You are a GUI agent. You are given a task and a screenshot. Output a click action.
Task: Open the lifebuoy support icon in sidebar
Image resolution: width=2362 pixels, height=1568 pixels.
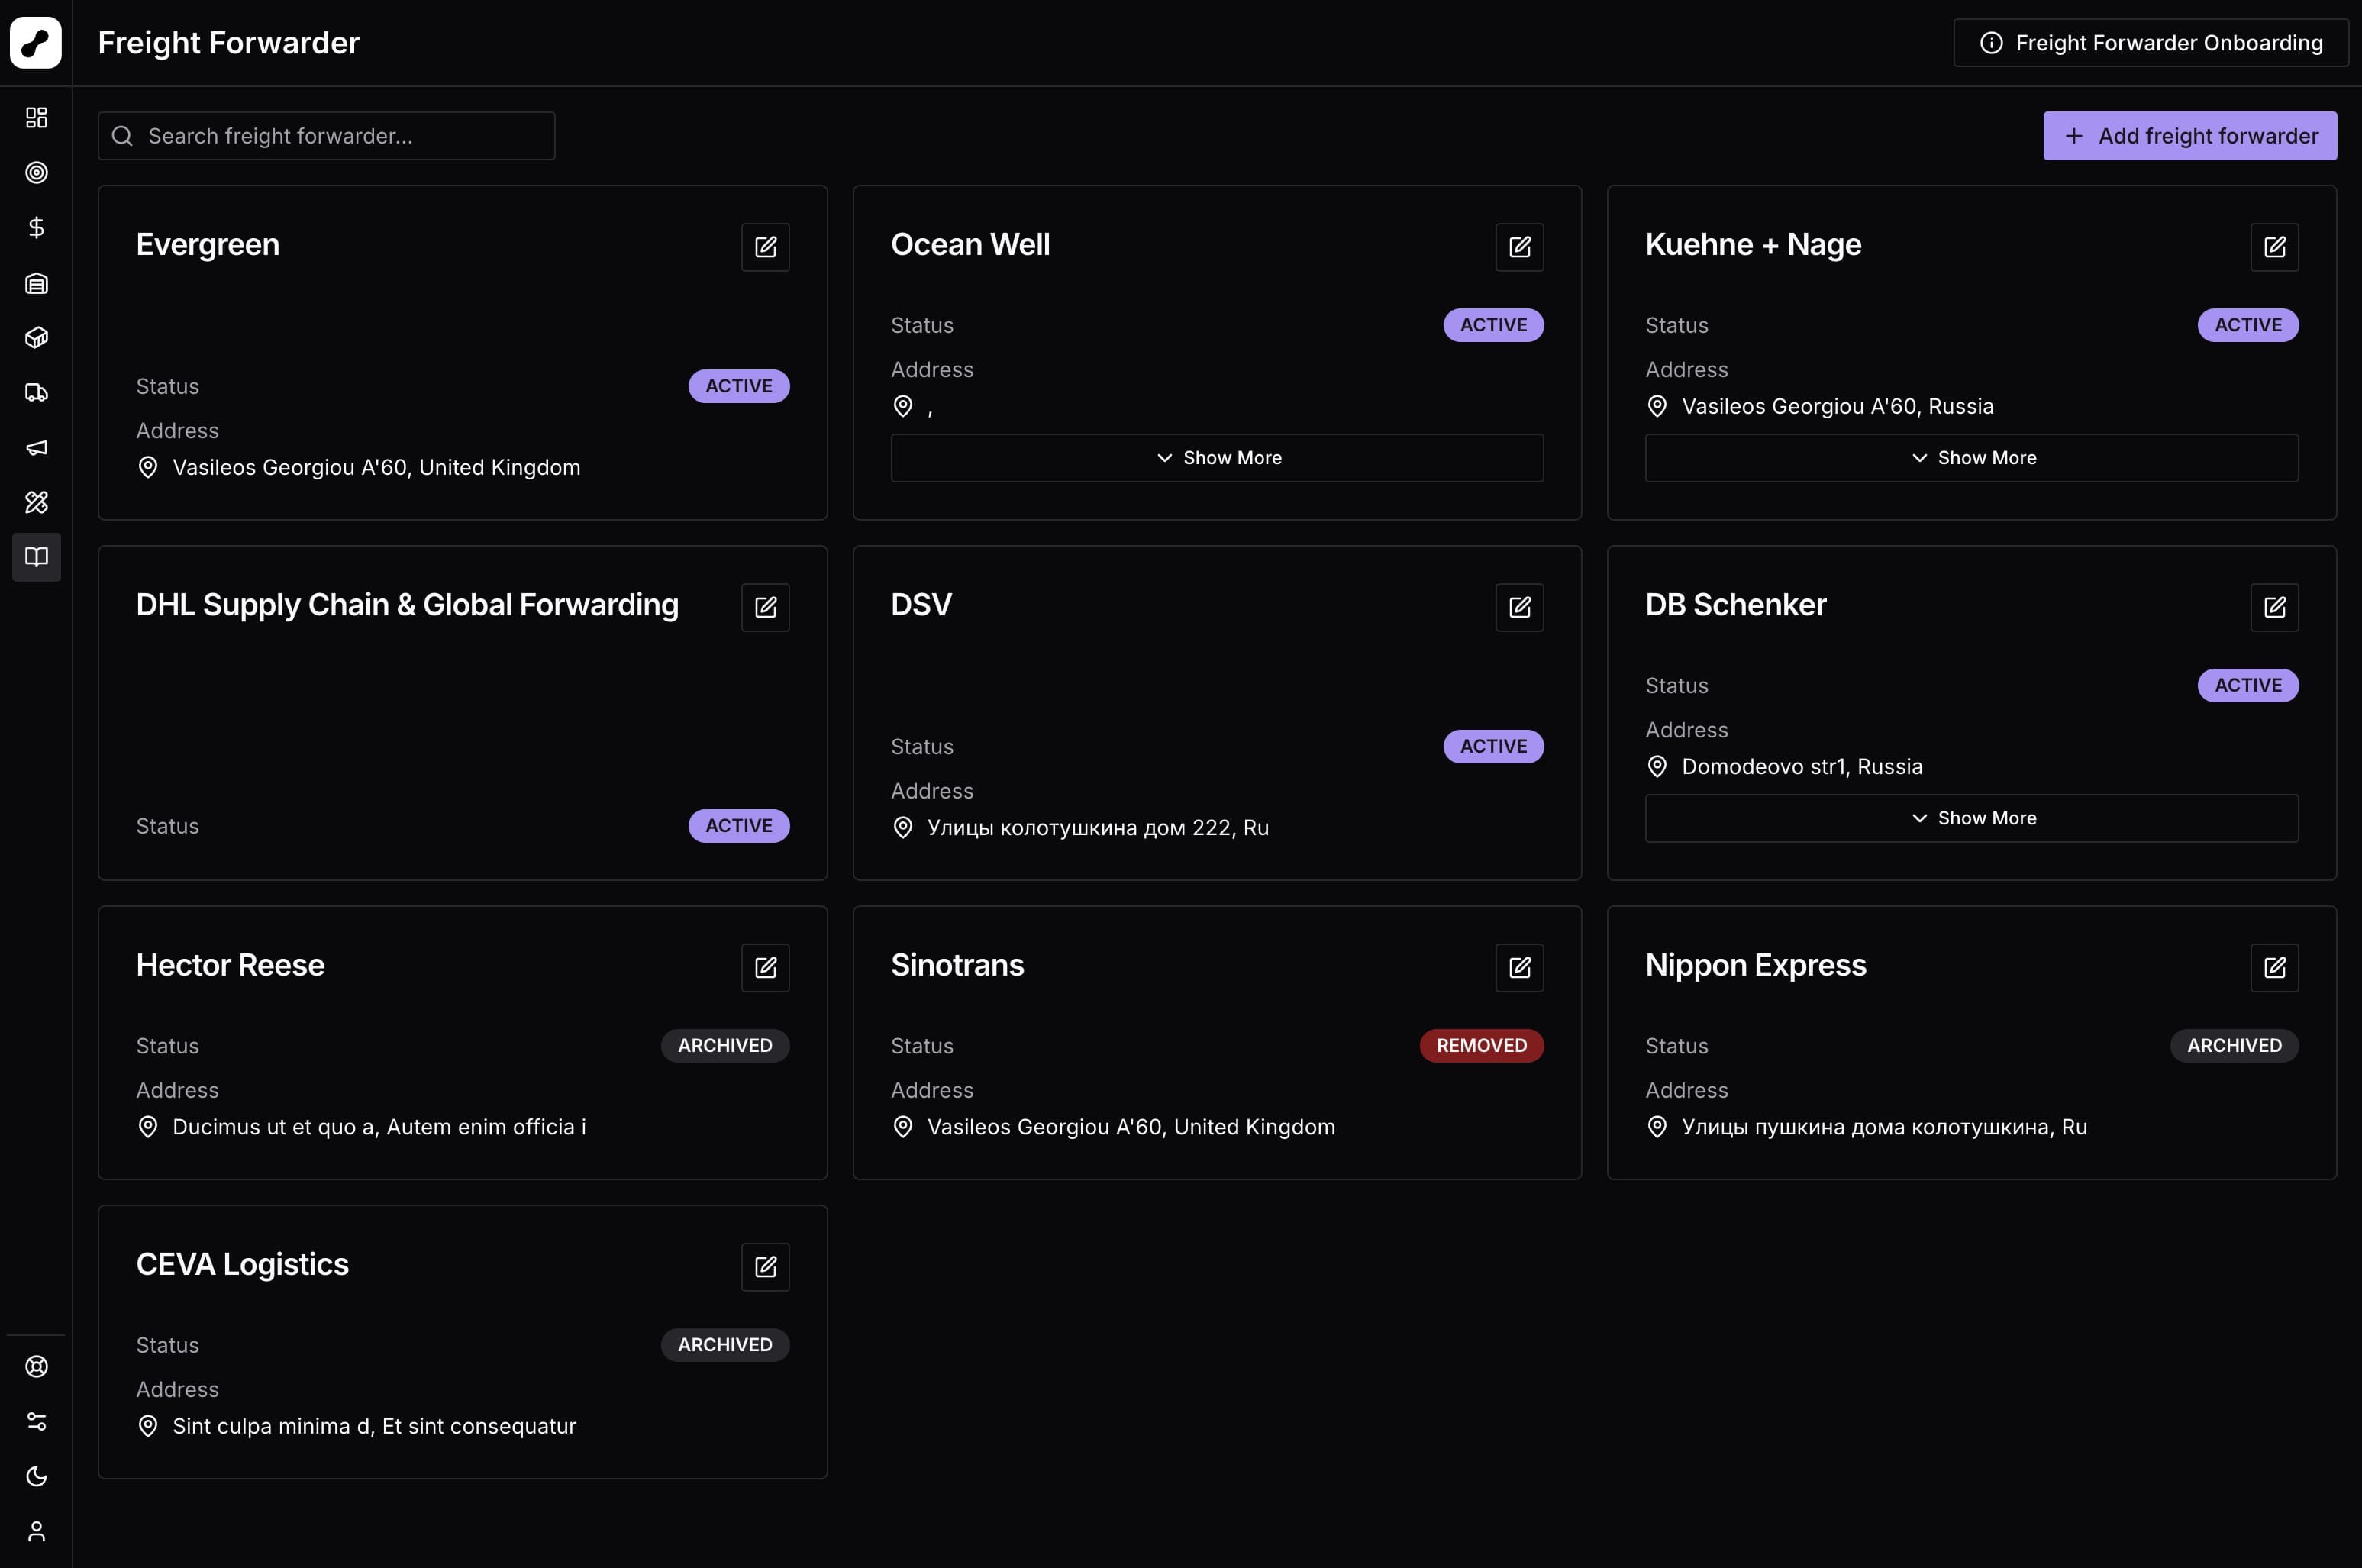pyautogui.click(x=36, y=1367)
